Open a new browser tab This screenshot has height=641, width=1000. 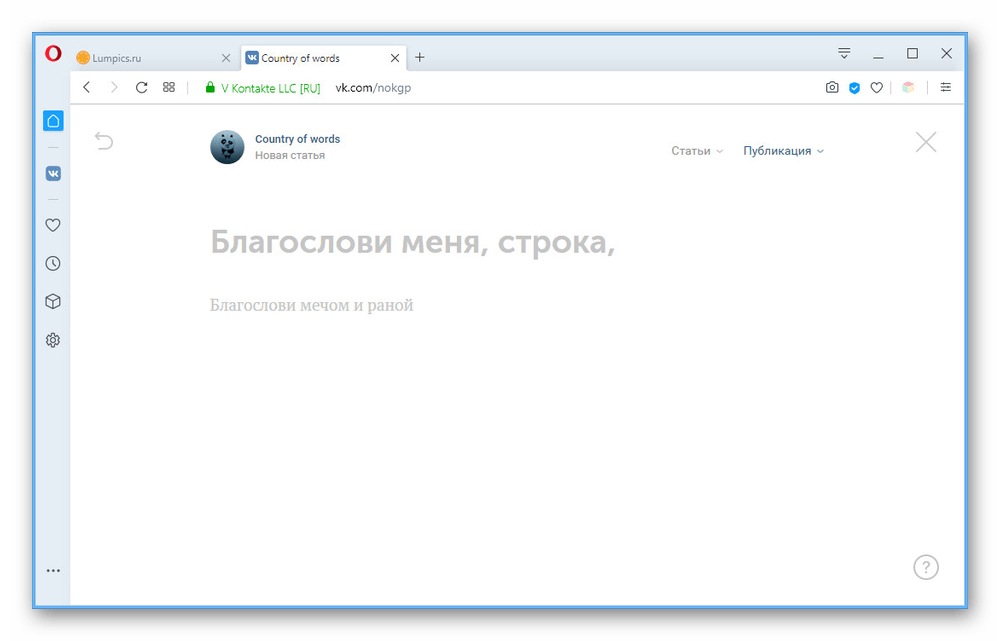[420, 57]
